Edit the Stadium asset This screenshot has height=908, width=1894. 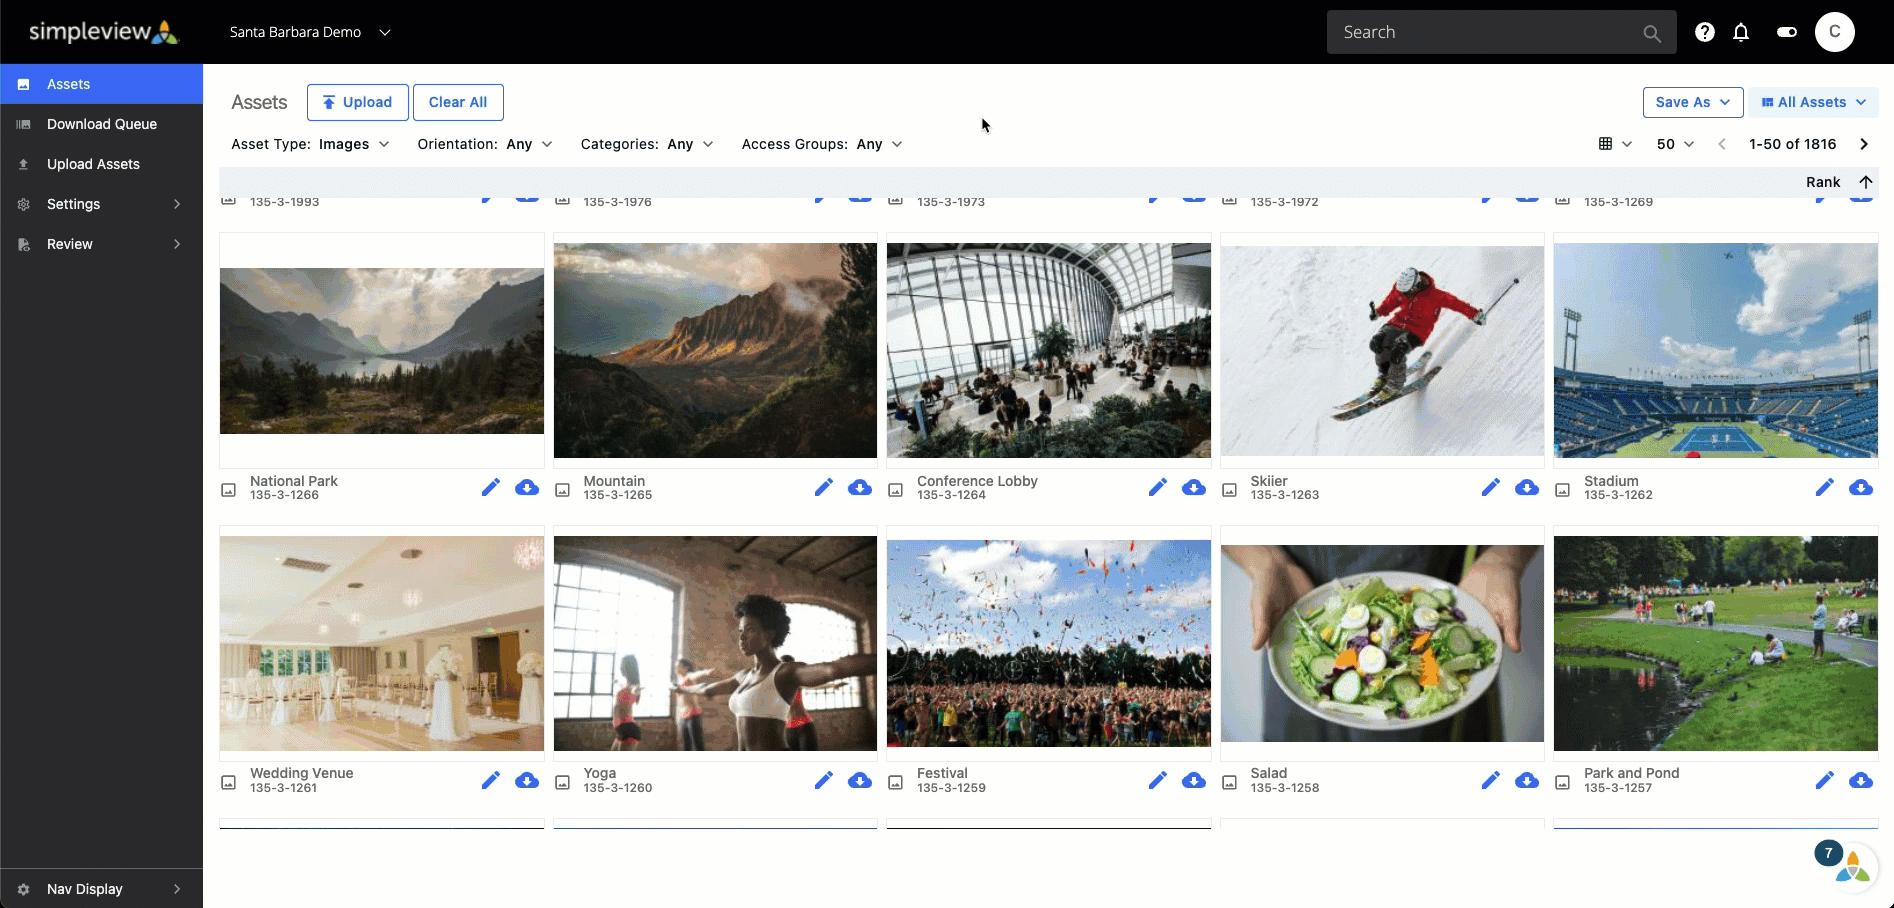point(1825,487)
